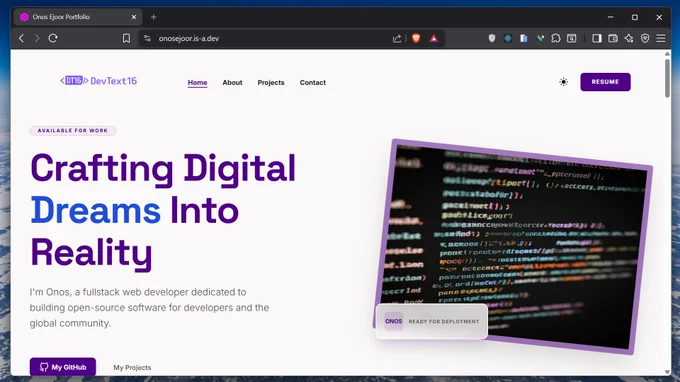Go to Home nav item

click(197, 82)
